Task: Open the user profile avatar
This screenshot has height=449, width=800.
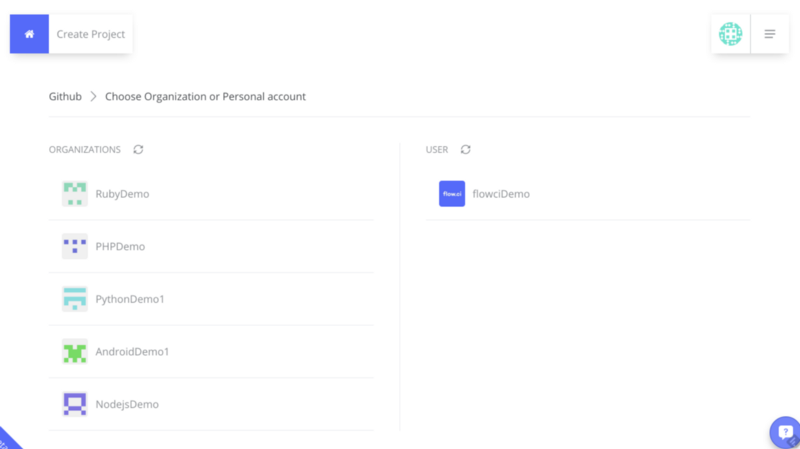Action: (x=731, y=34)
